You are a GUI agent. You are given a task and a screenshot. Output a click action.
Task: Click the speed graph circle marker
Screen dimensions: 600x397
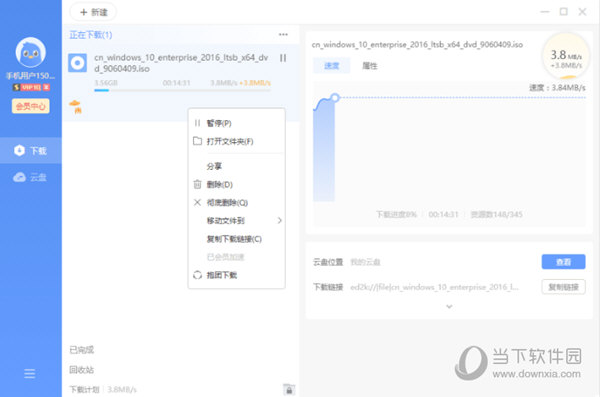[x=335, y=98]
